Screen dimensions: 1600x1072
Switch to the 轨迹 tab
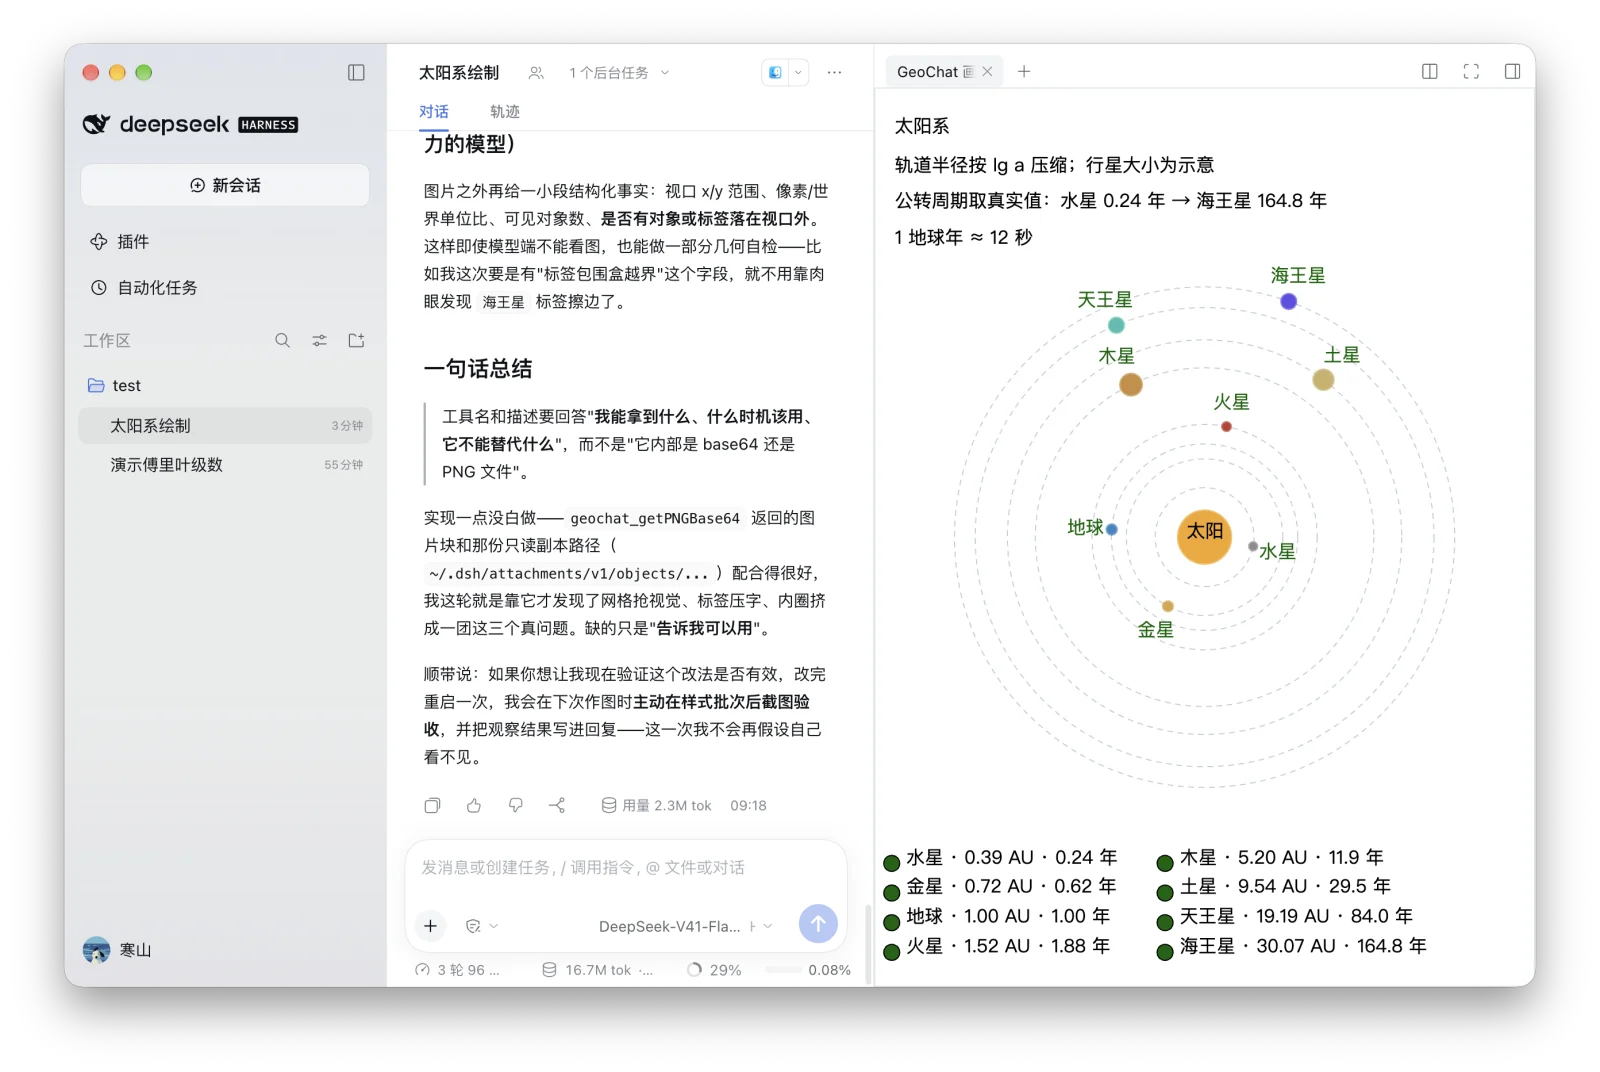(504, 112)
